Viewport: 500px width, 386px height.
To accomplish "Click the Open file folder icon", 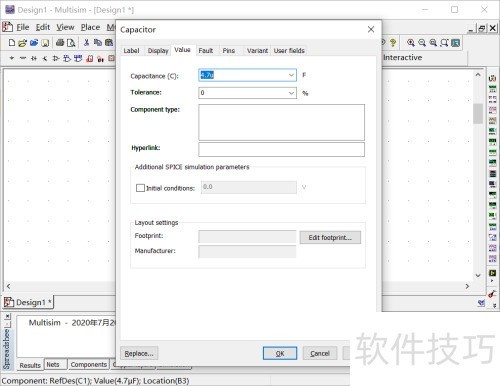I will [x=22, y=43].
